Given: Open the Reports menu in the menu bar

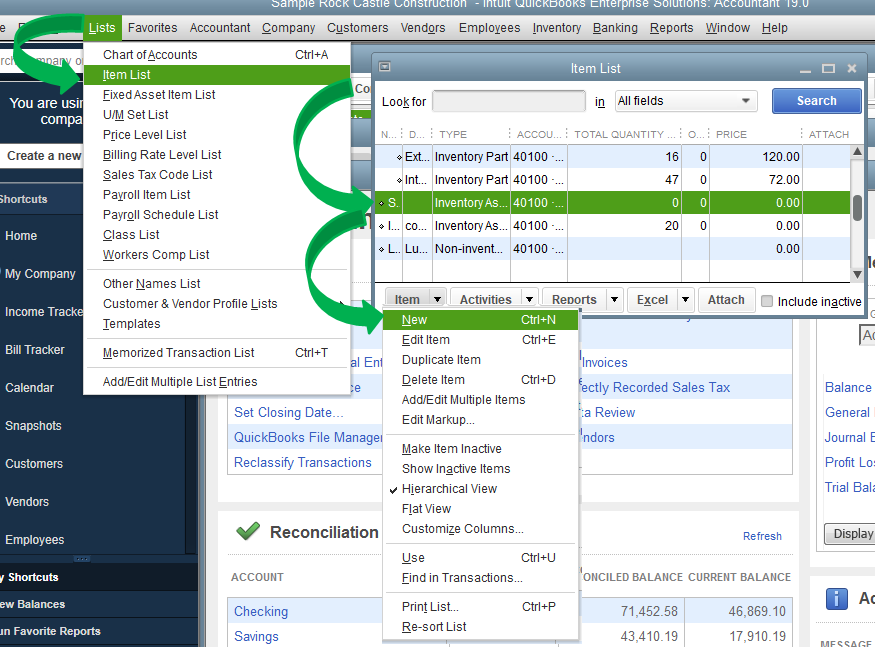Looking at the screenshot, I should coord(671,28).
